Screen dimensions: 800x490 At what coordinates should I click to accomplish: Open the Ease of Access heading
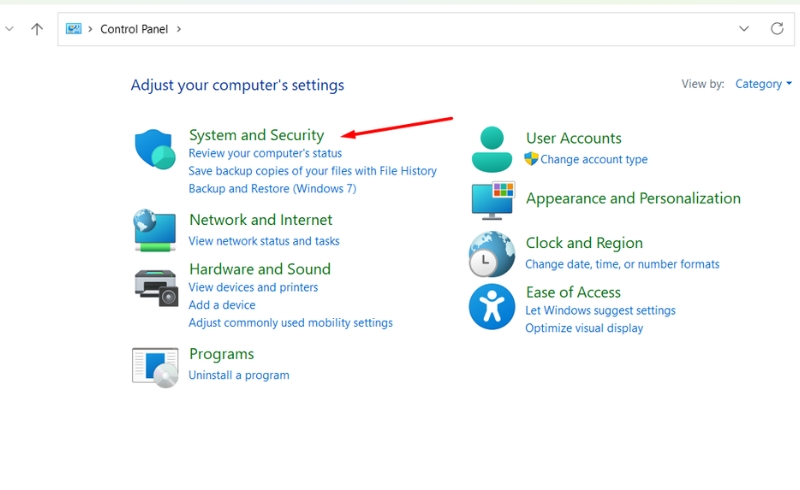573,292
